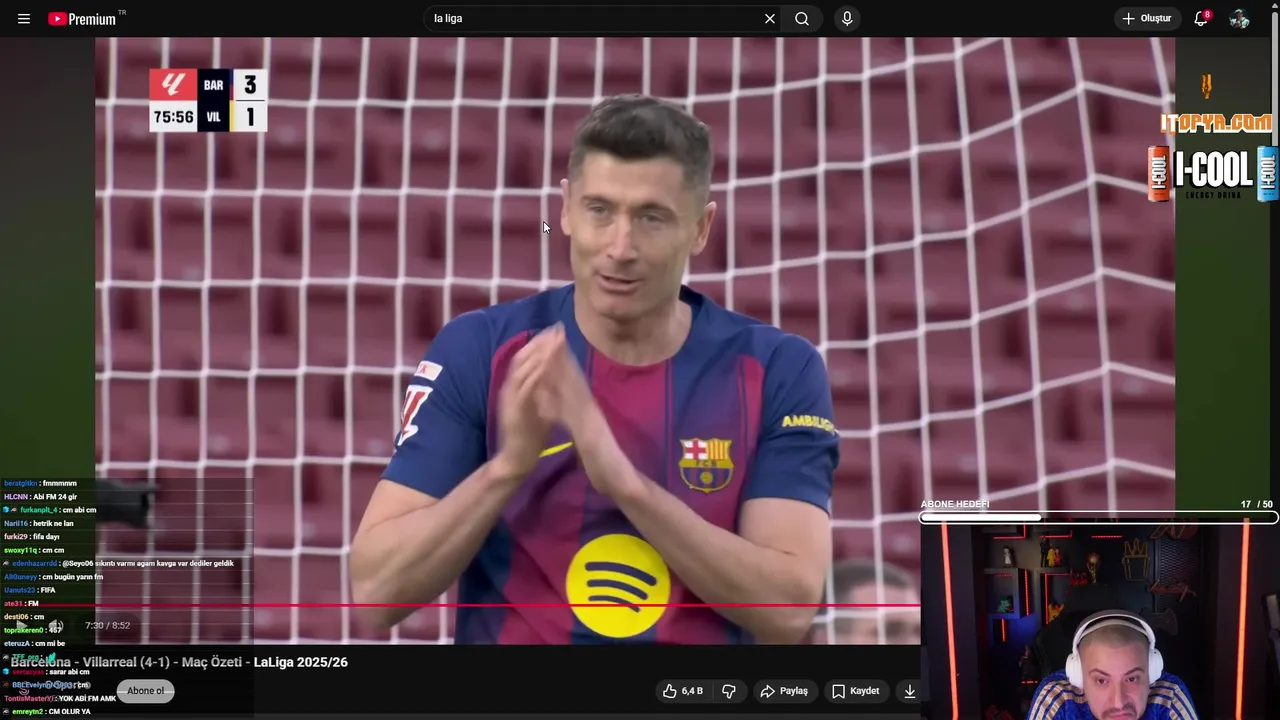Download the video with the arrow icon
The image size is (1280, 720).
pos(910,691)
